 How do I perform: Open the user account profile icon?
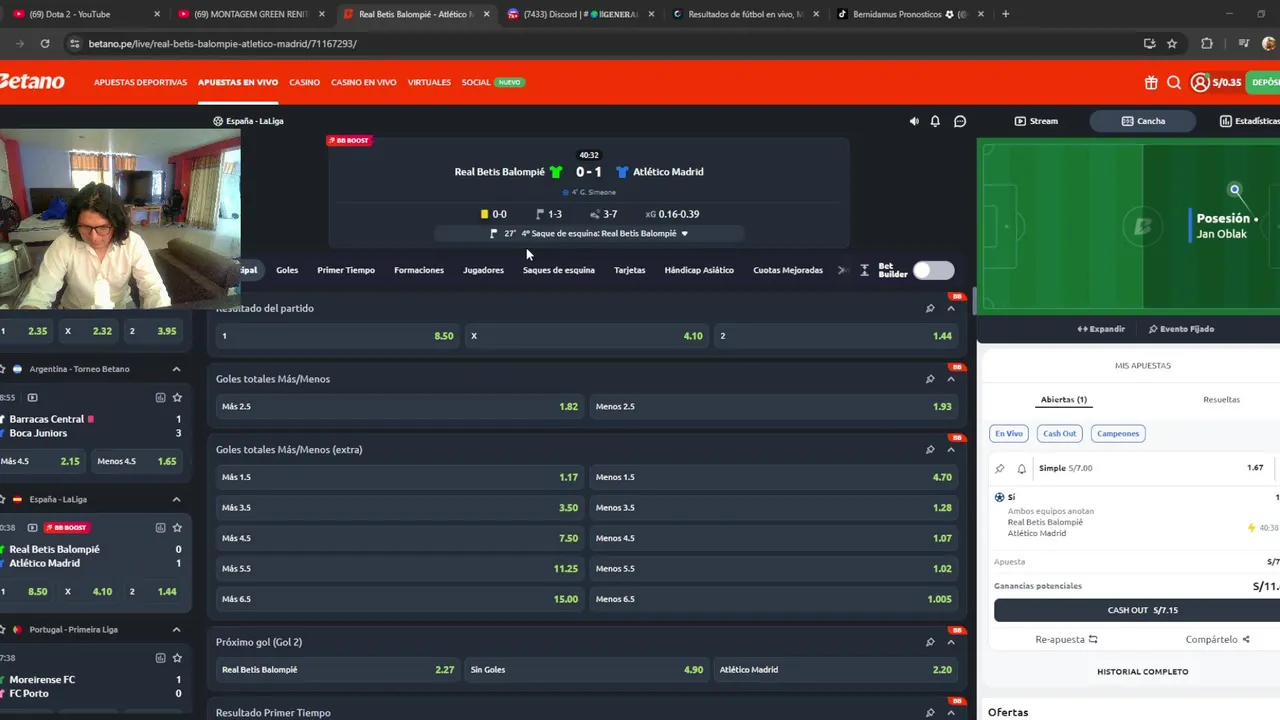(1200, 83)
